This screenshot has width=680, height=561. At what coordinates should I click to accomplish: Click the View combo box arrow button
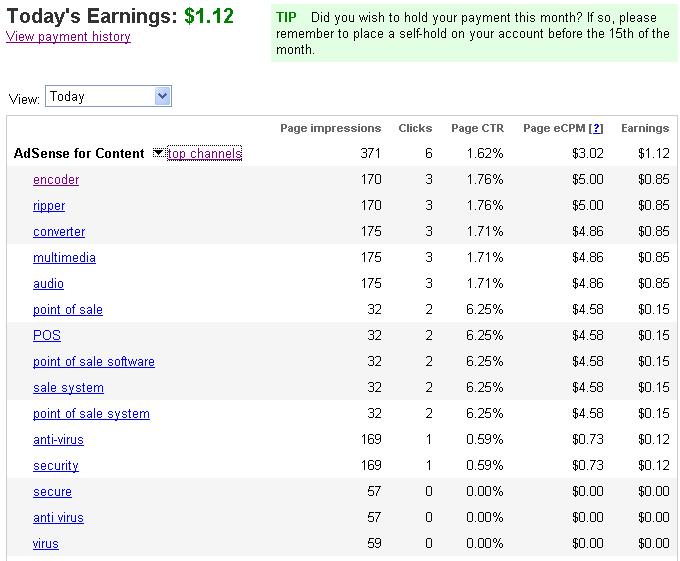pyautogui.click(x=163, y=96)
